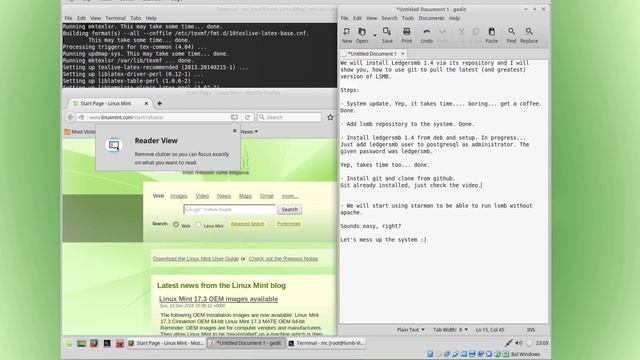Open Linux Mint 17.3 OEM images available headline
640x360 pixels.
(x=218, y=299)
